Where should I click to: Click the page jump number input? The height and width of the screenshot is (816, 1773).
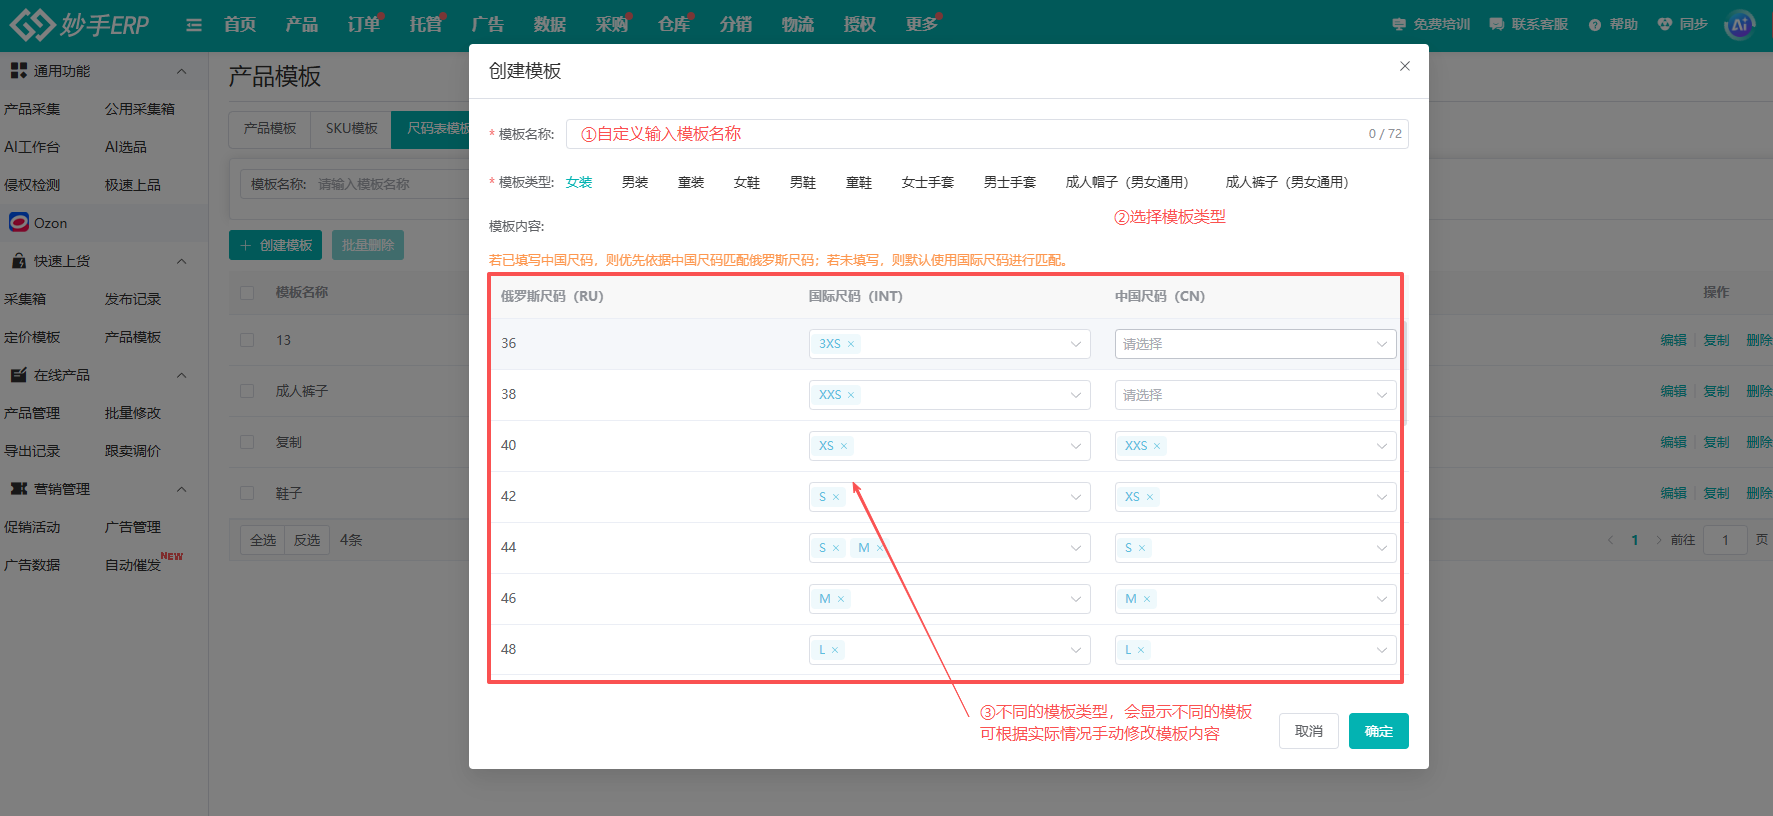point(1725,540)
